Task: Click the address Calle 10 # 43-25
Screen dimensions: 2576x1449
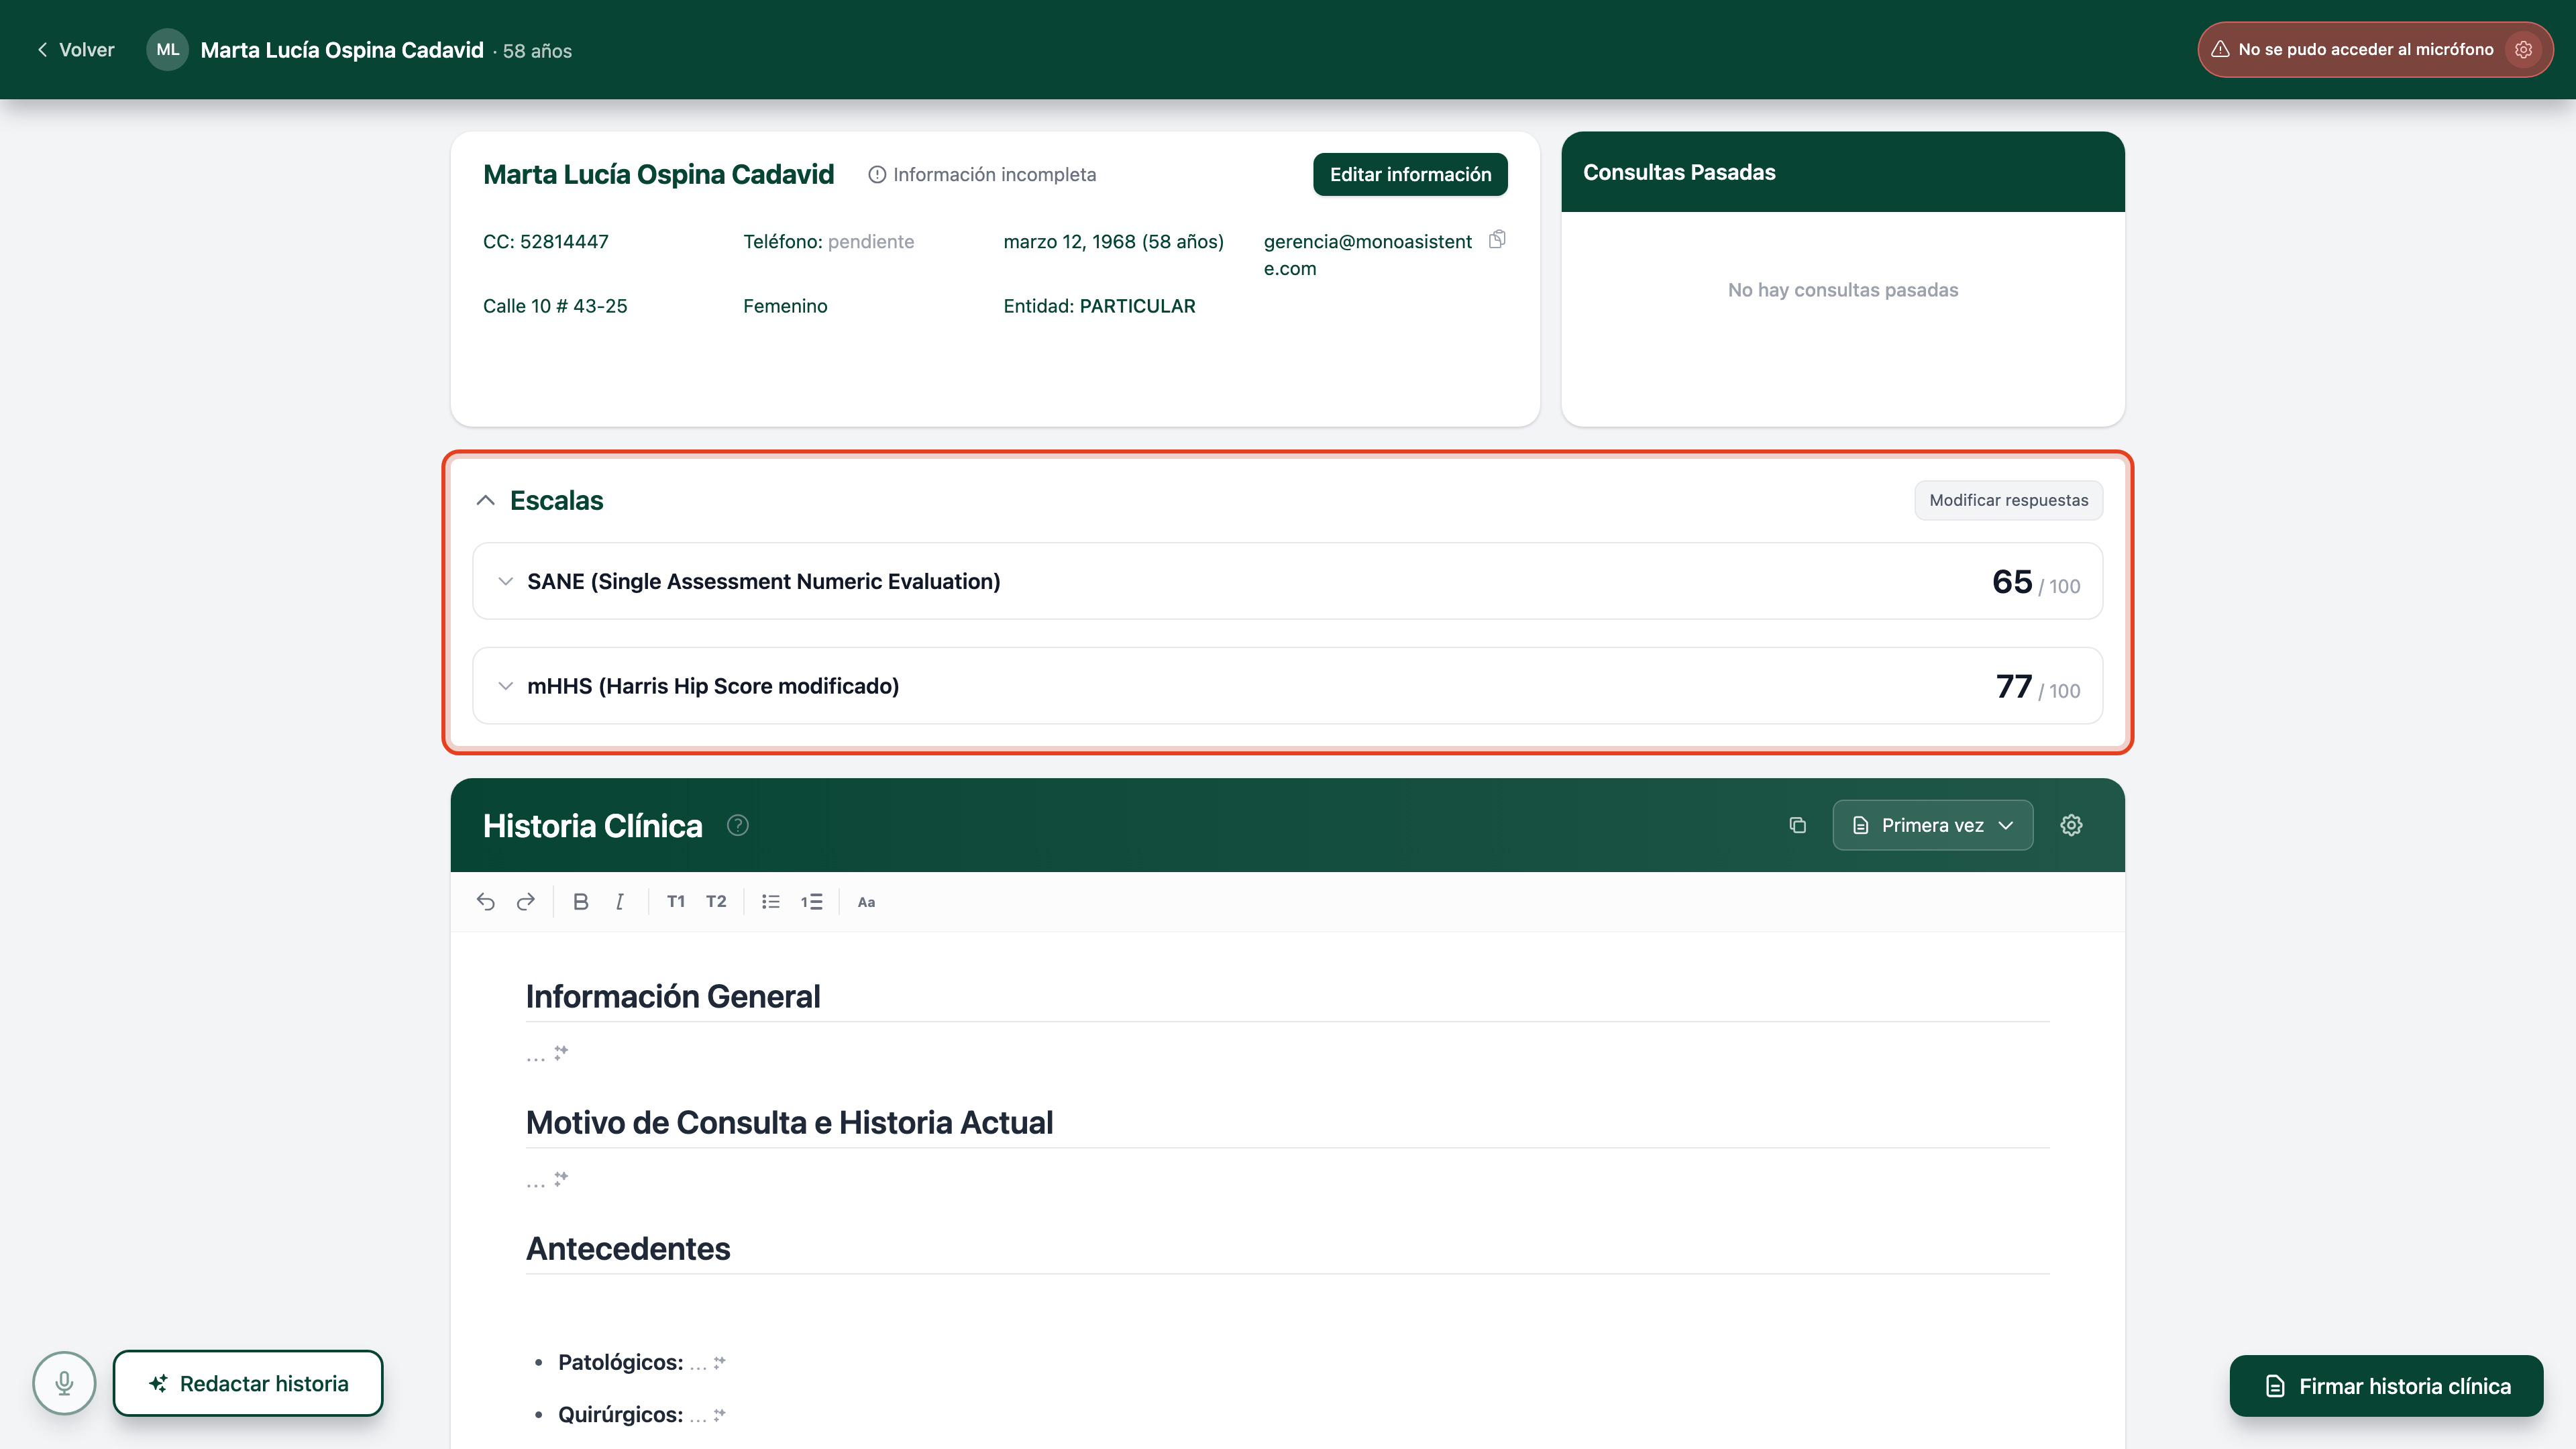Action: click(x=555, y=306)
